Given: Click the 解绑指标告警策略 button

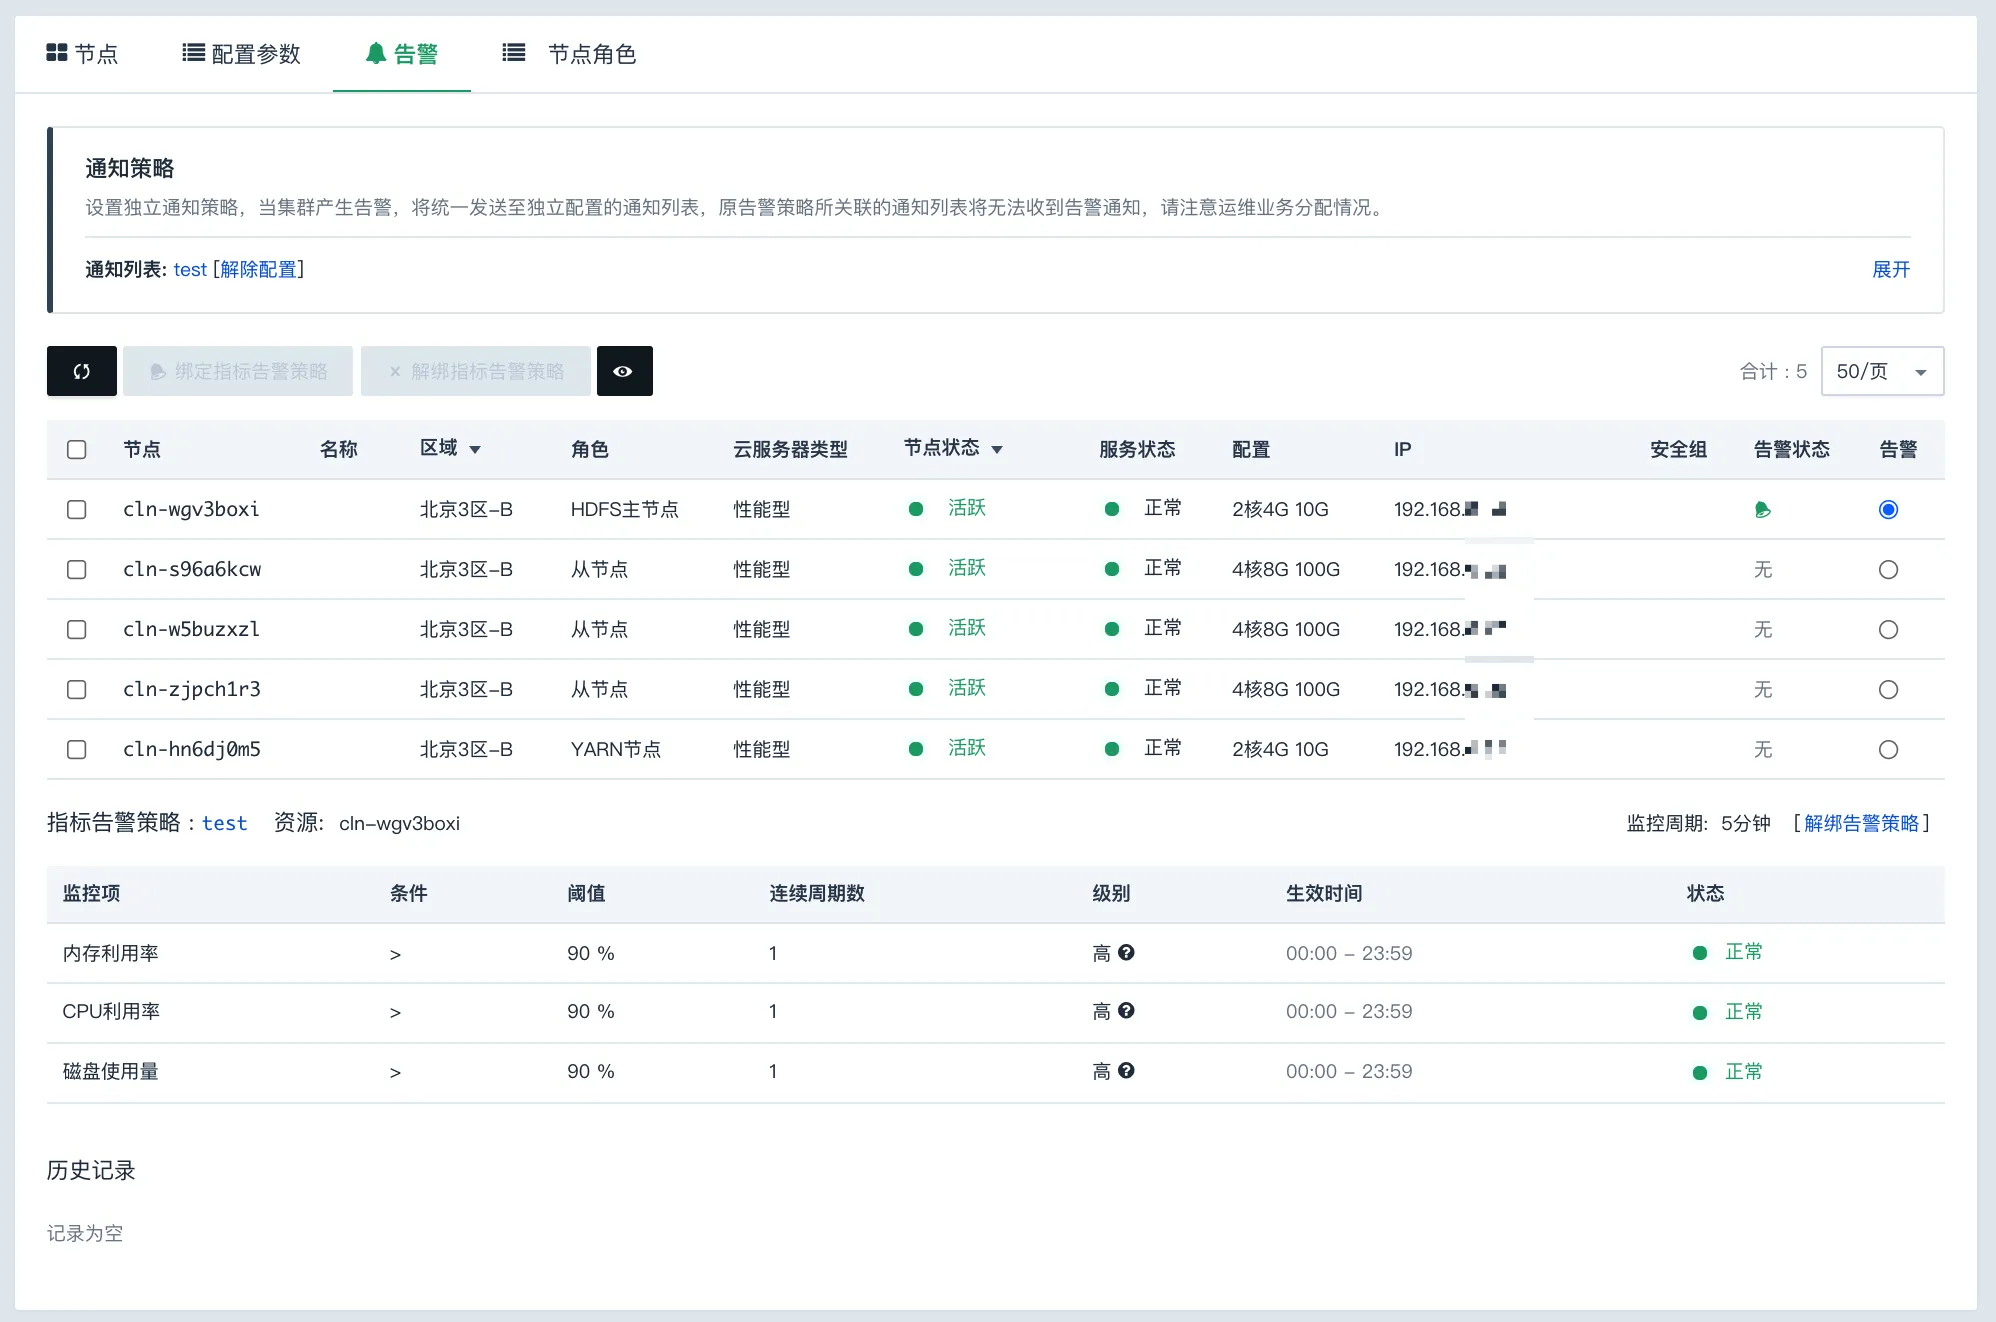Looking at the screenshot, I should [476, 371].
